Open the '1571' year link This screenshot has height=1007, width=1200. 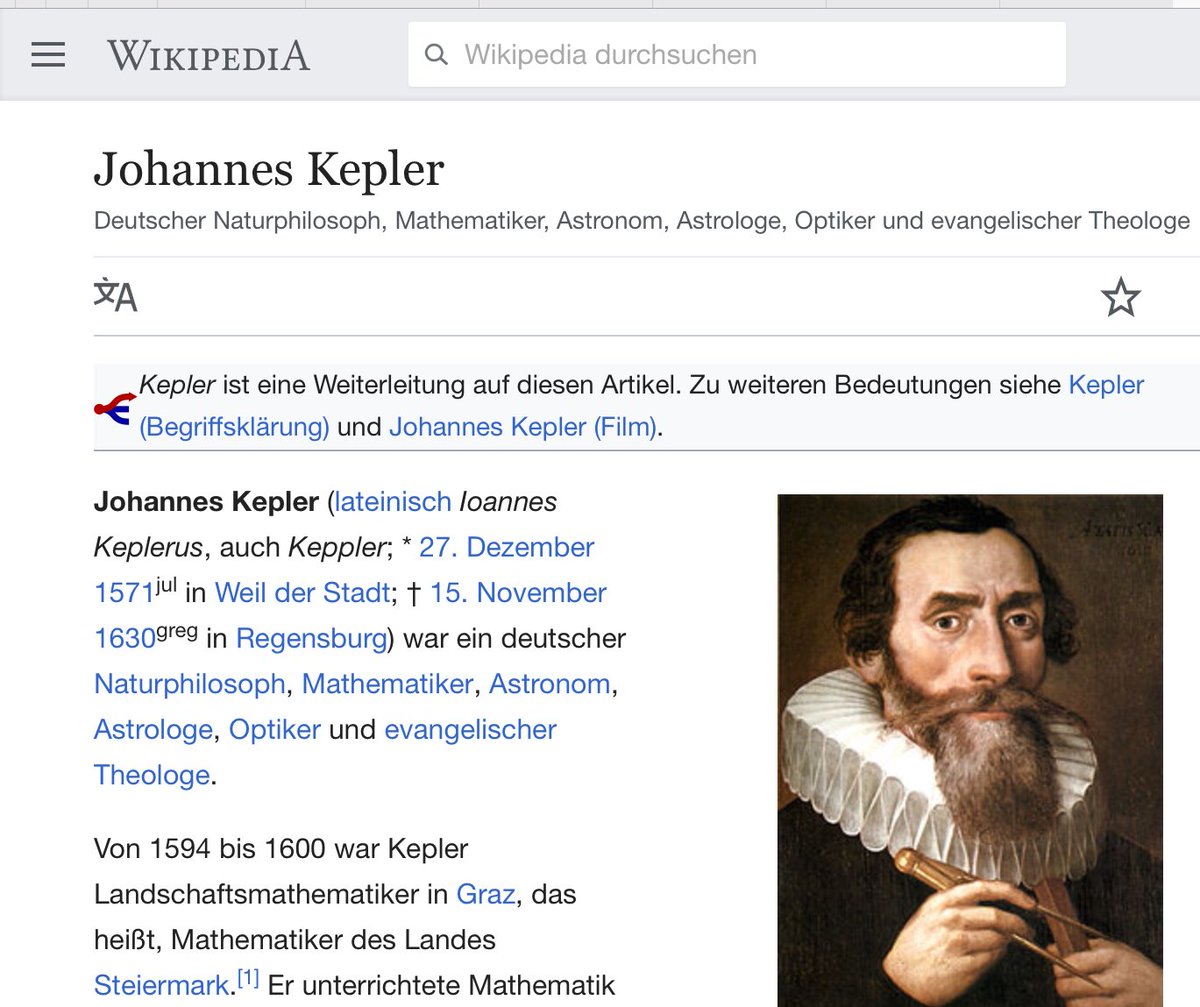tap(123, 593)
